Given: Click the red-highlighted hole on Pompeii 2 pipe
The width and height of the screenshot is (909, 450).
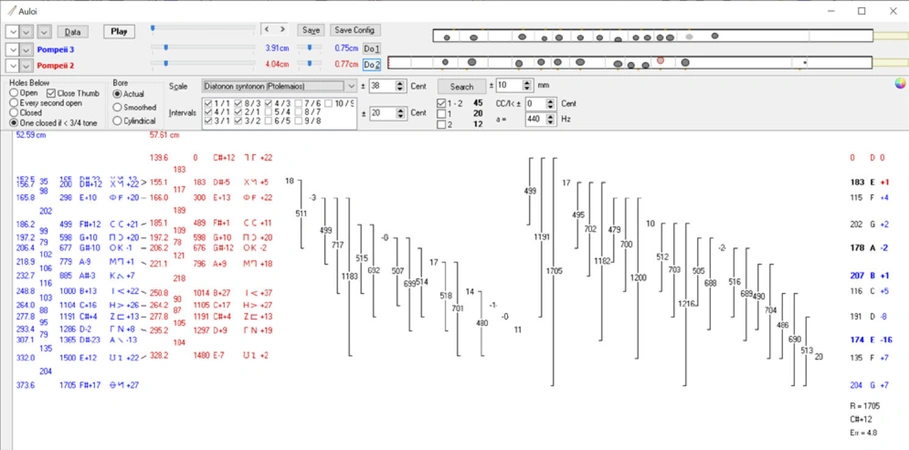Looking at the screenshot, I should click(x=660, y=62).
